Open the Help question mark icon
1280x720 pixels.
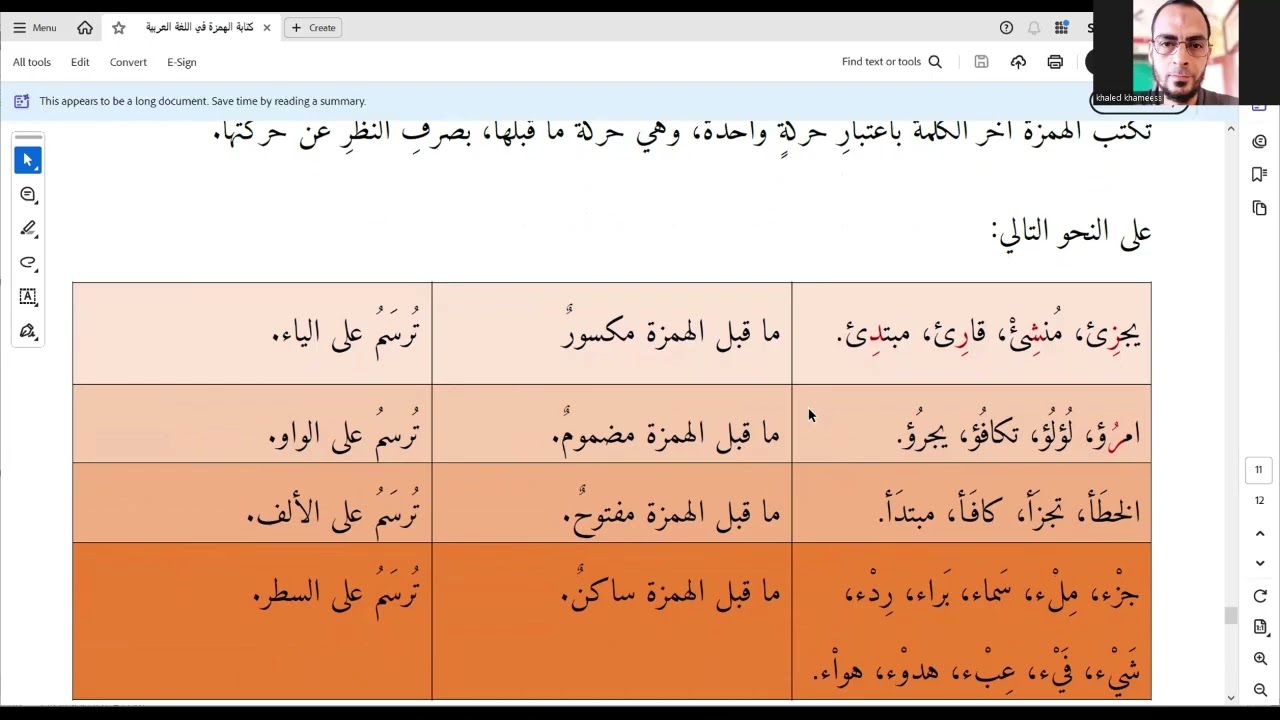point(1006,28)
